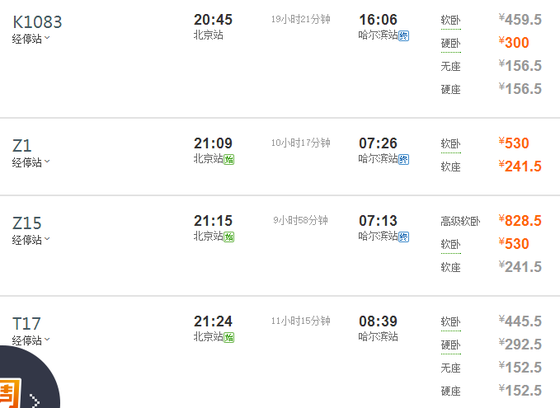Click the 硬卧 seat label for K1083

pos(451,44)
